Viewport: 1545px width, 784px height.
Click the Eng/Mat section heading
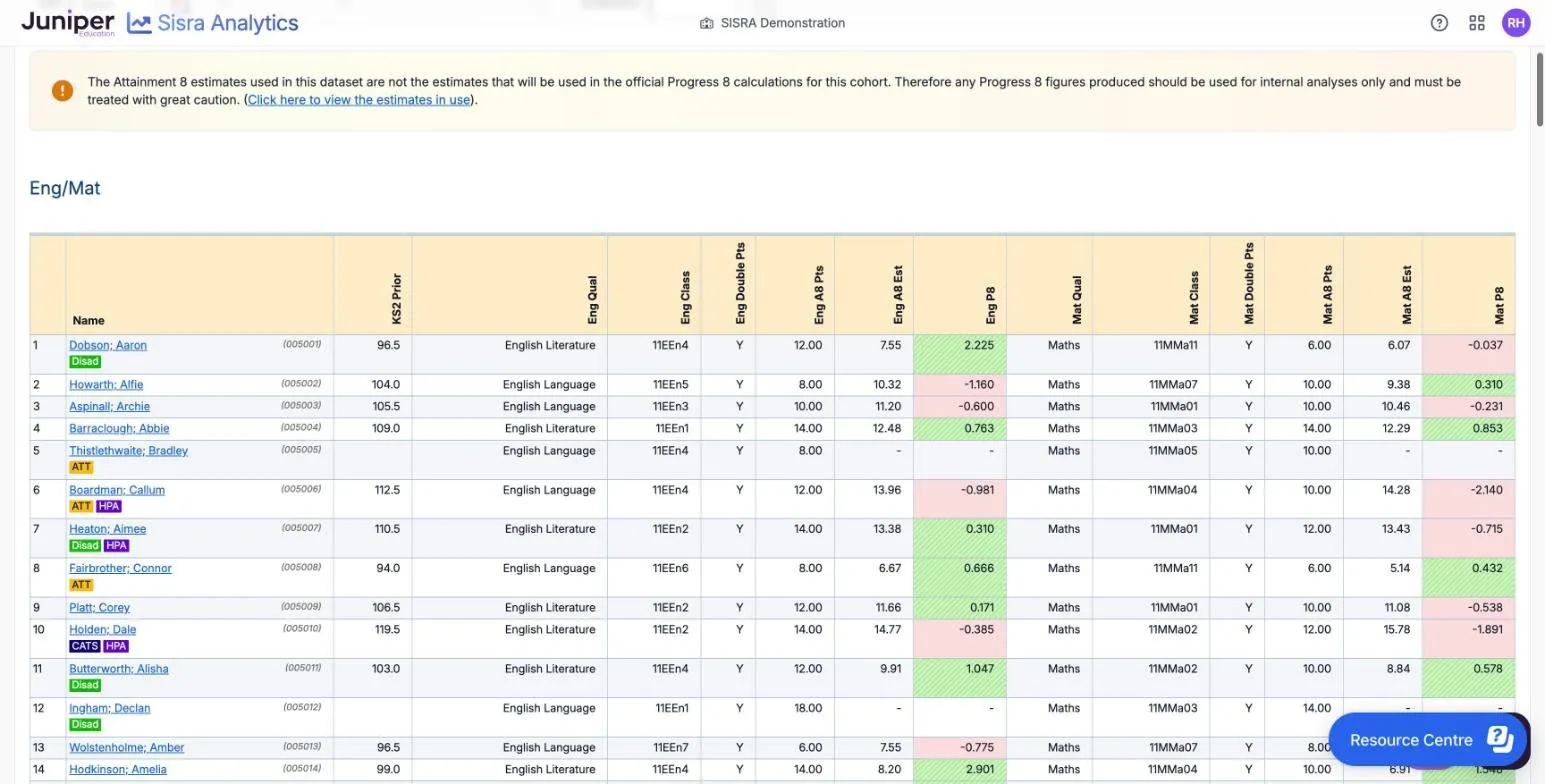(65, 188)
